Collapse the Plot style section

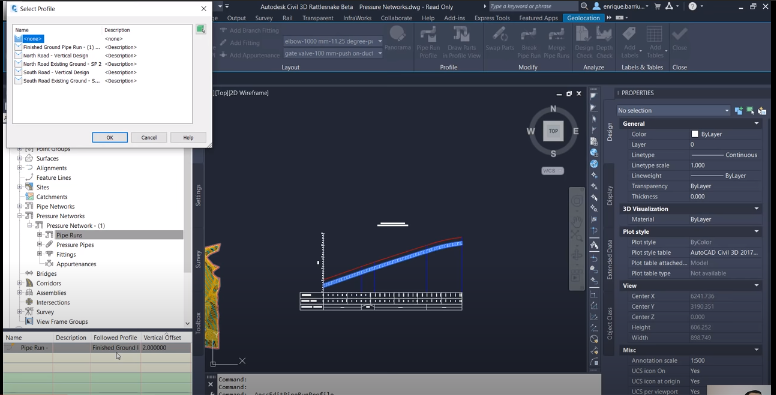[757, 231]
